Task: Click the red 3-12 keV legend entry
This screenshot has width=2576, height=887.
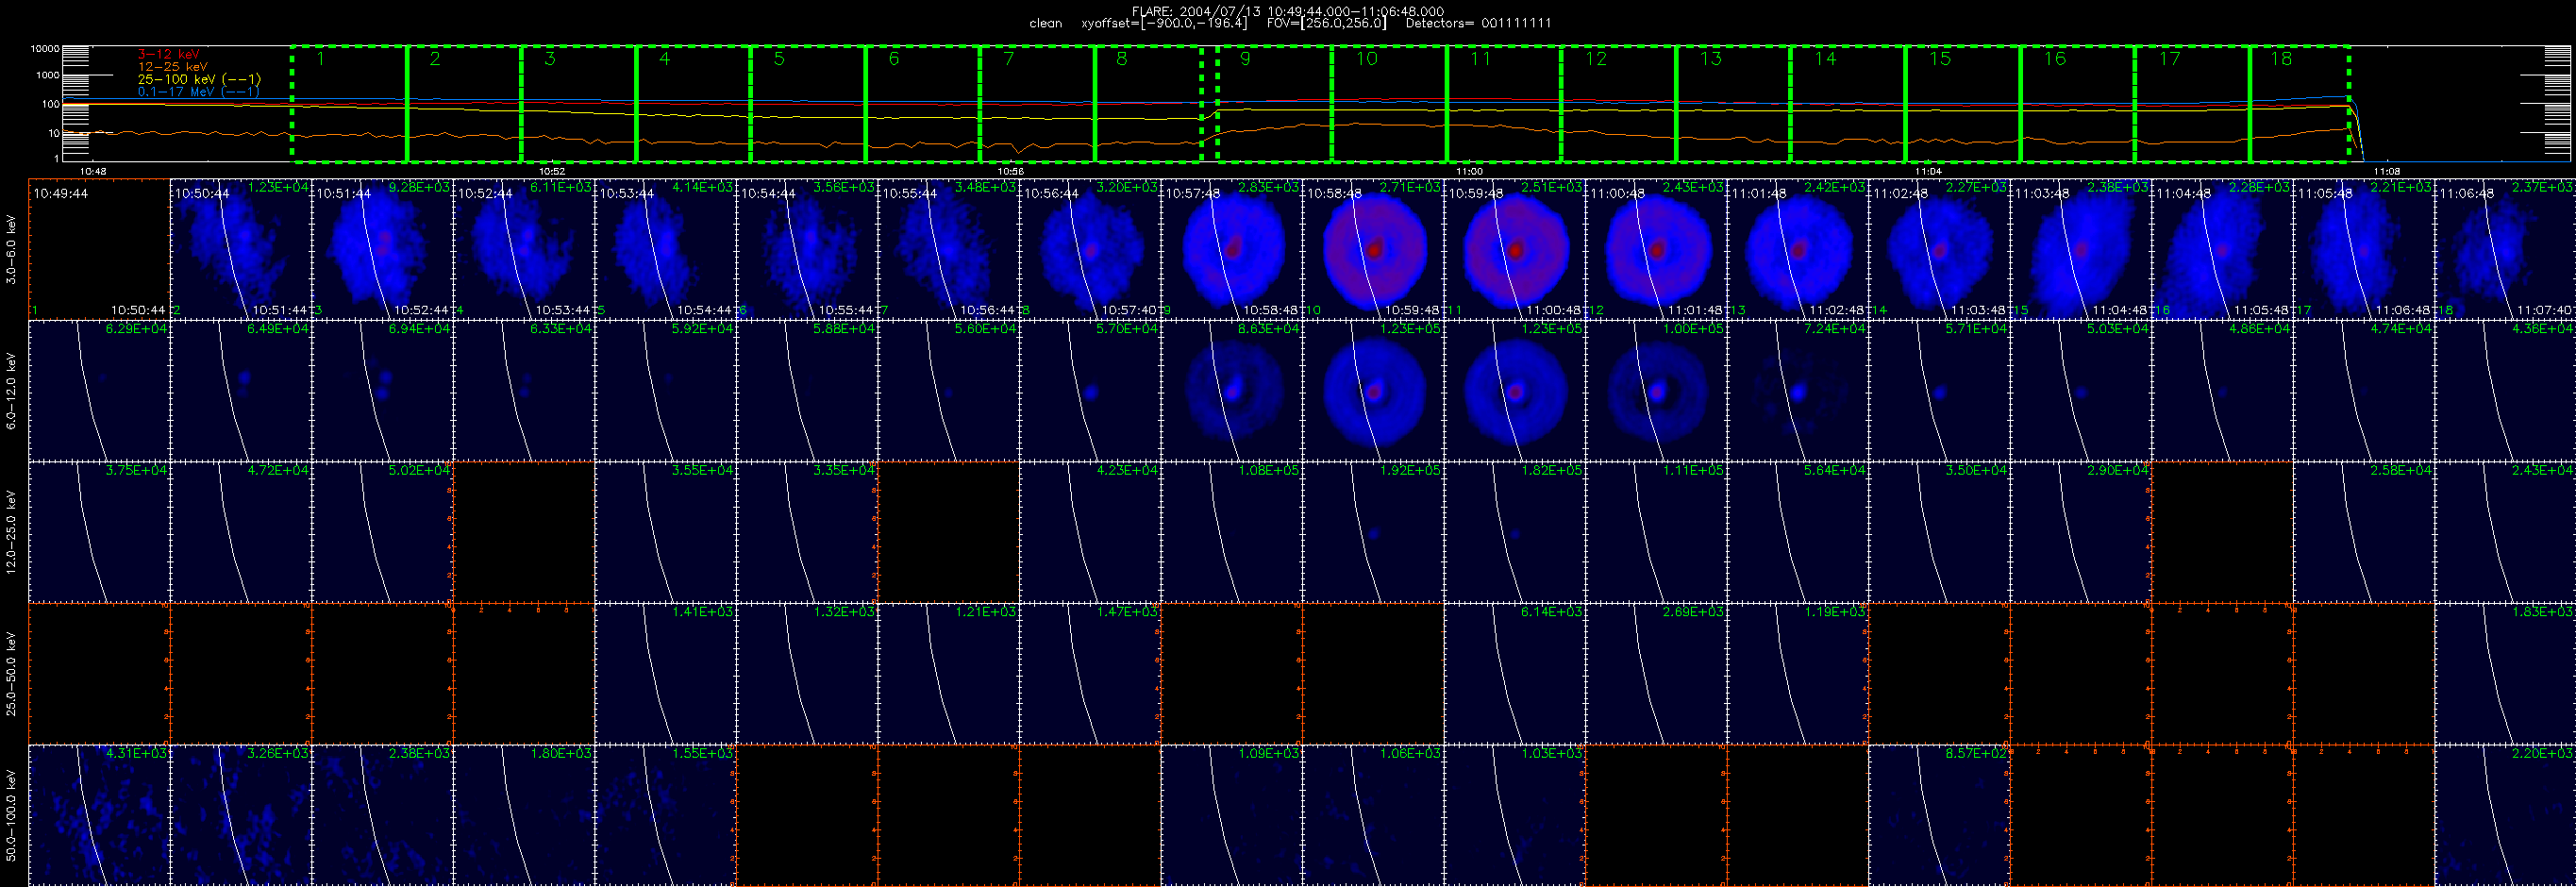Action: point(168,54)
